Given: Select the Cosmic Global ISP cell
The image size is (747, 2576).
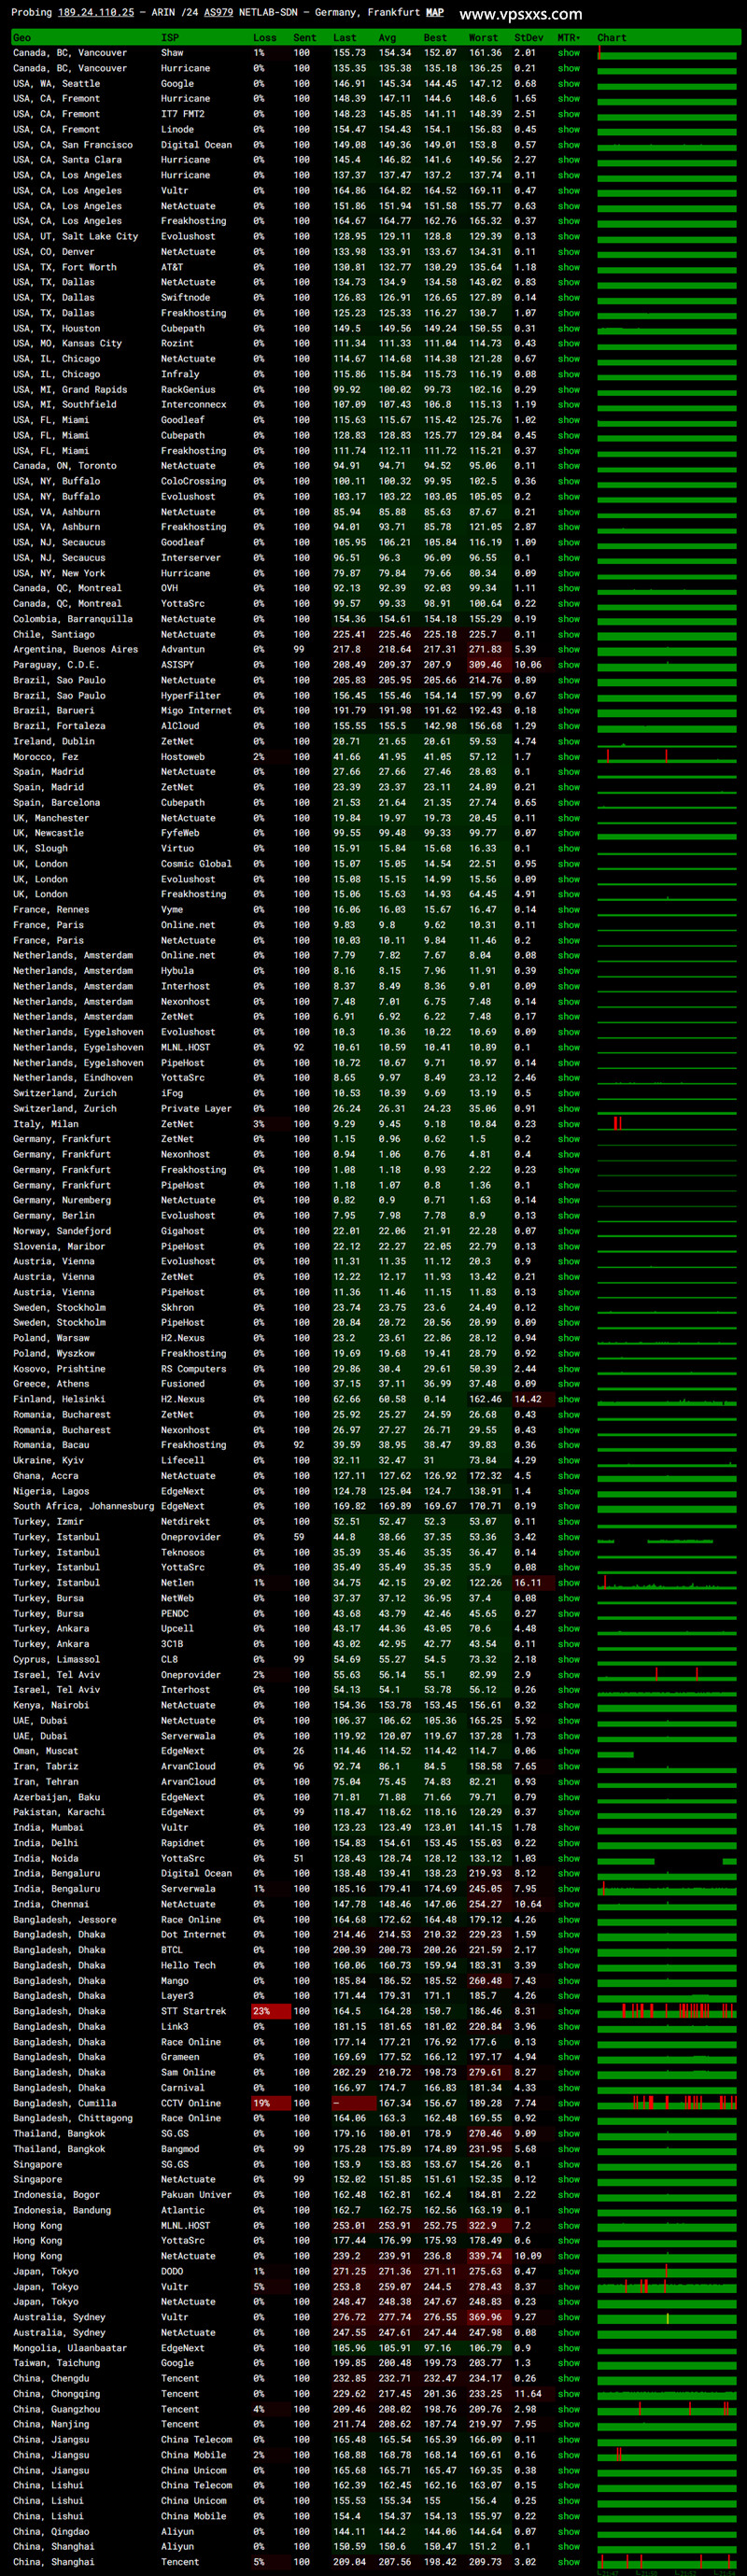Looking at the screenshot, I should pyautogui.click(x=196, y=864).
